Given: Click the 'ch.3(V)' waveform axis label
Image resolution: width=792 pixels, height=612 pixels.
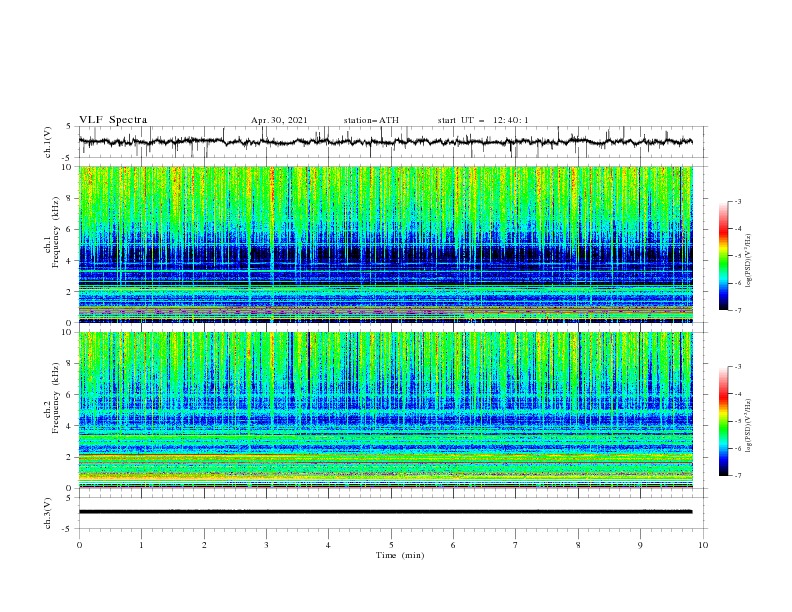Looking at the screenshot, I should click(48, 513).
